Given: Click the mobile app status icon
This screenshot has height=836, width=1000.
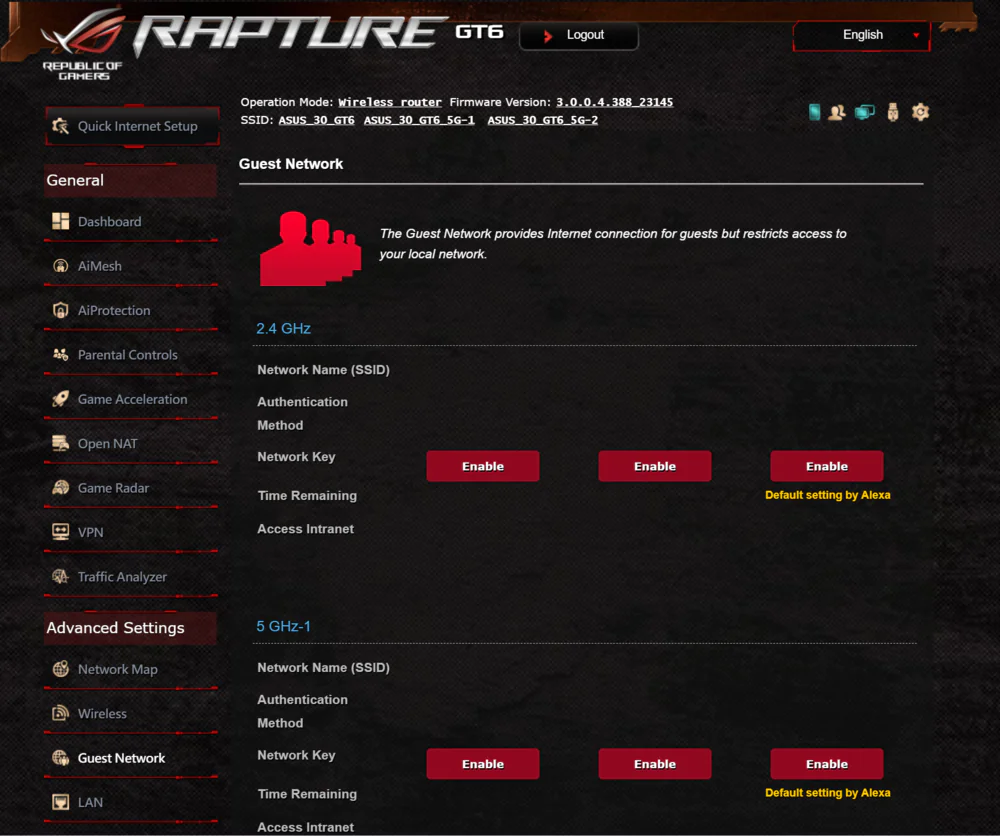Looking at the screenshot, I should coord(814,112).
